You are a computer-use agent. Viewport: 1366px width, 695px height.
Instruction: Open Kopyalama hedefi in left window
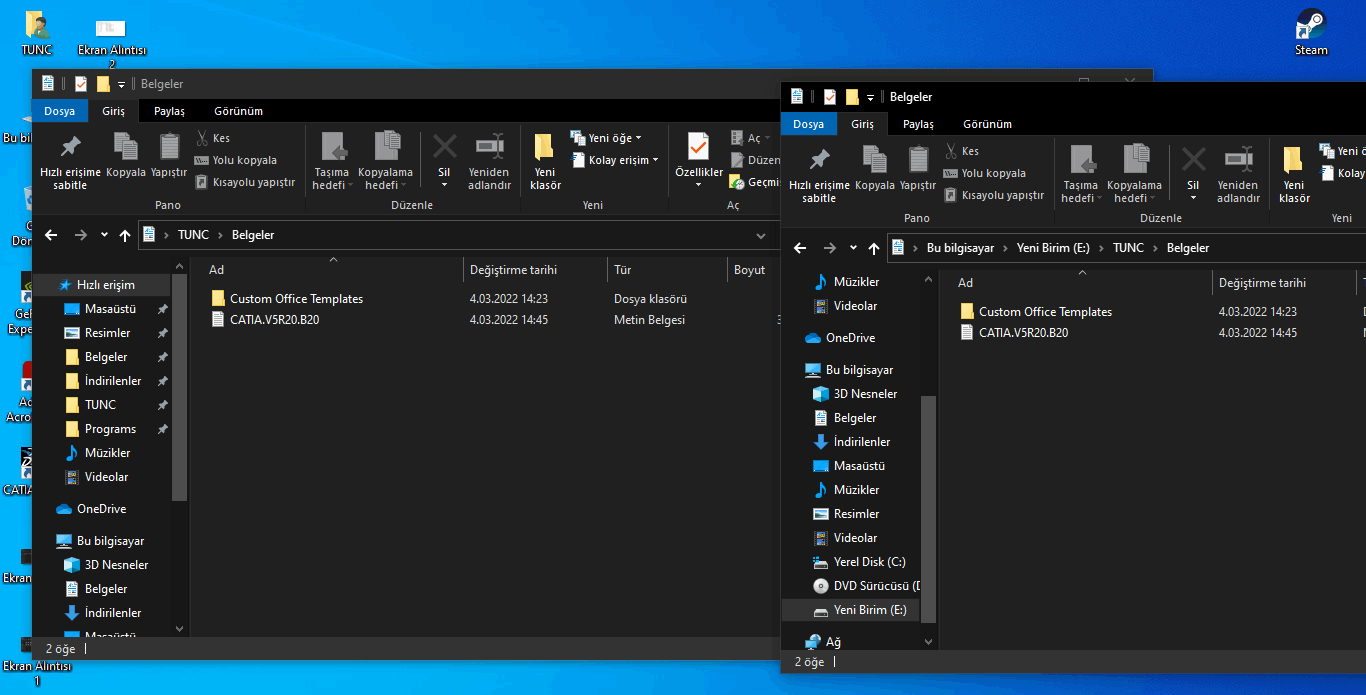385,161
